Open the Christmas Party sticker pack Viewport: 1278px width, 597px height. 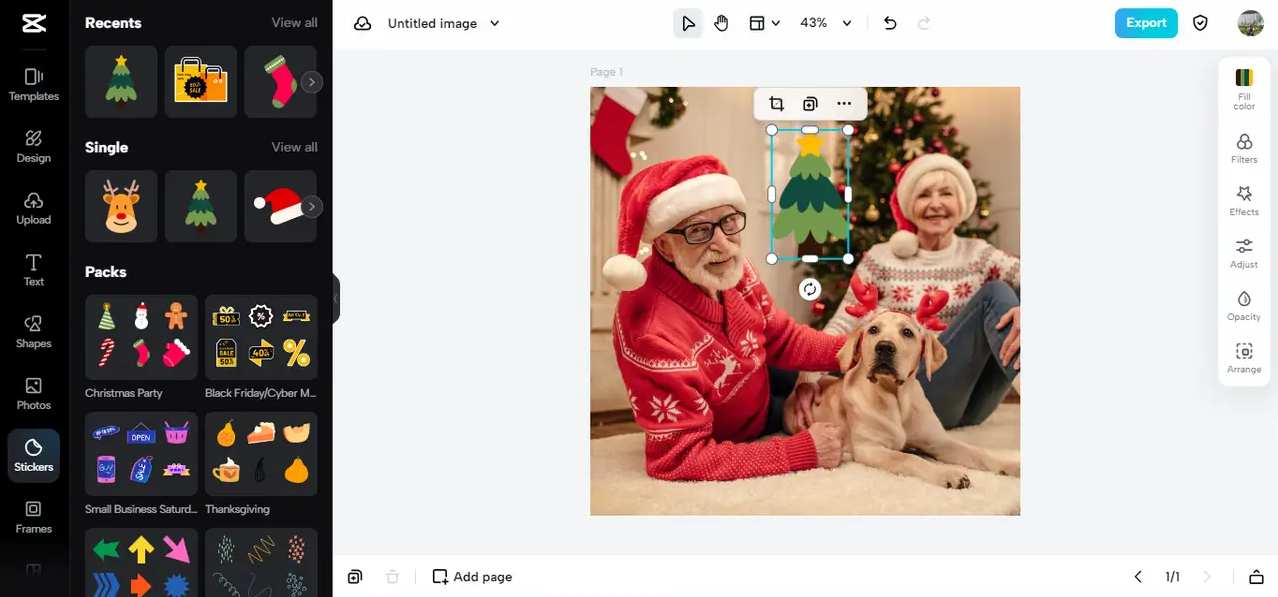(x=141, y=337)
